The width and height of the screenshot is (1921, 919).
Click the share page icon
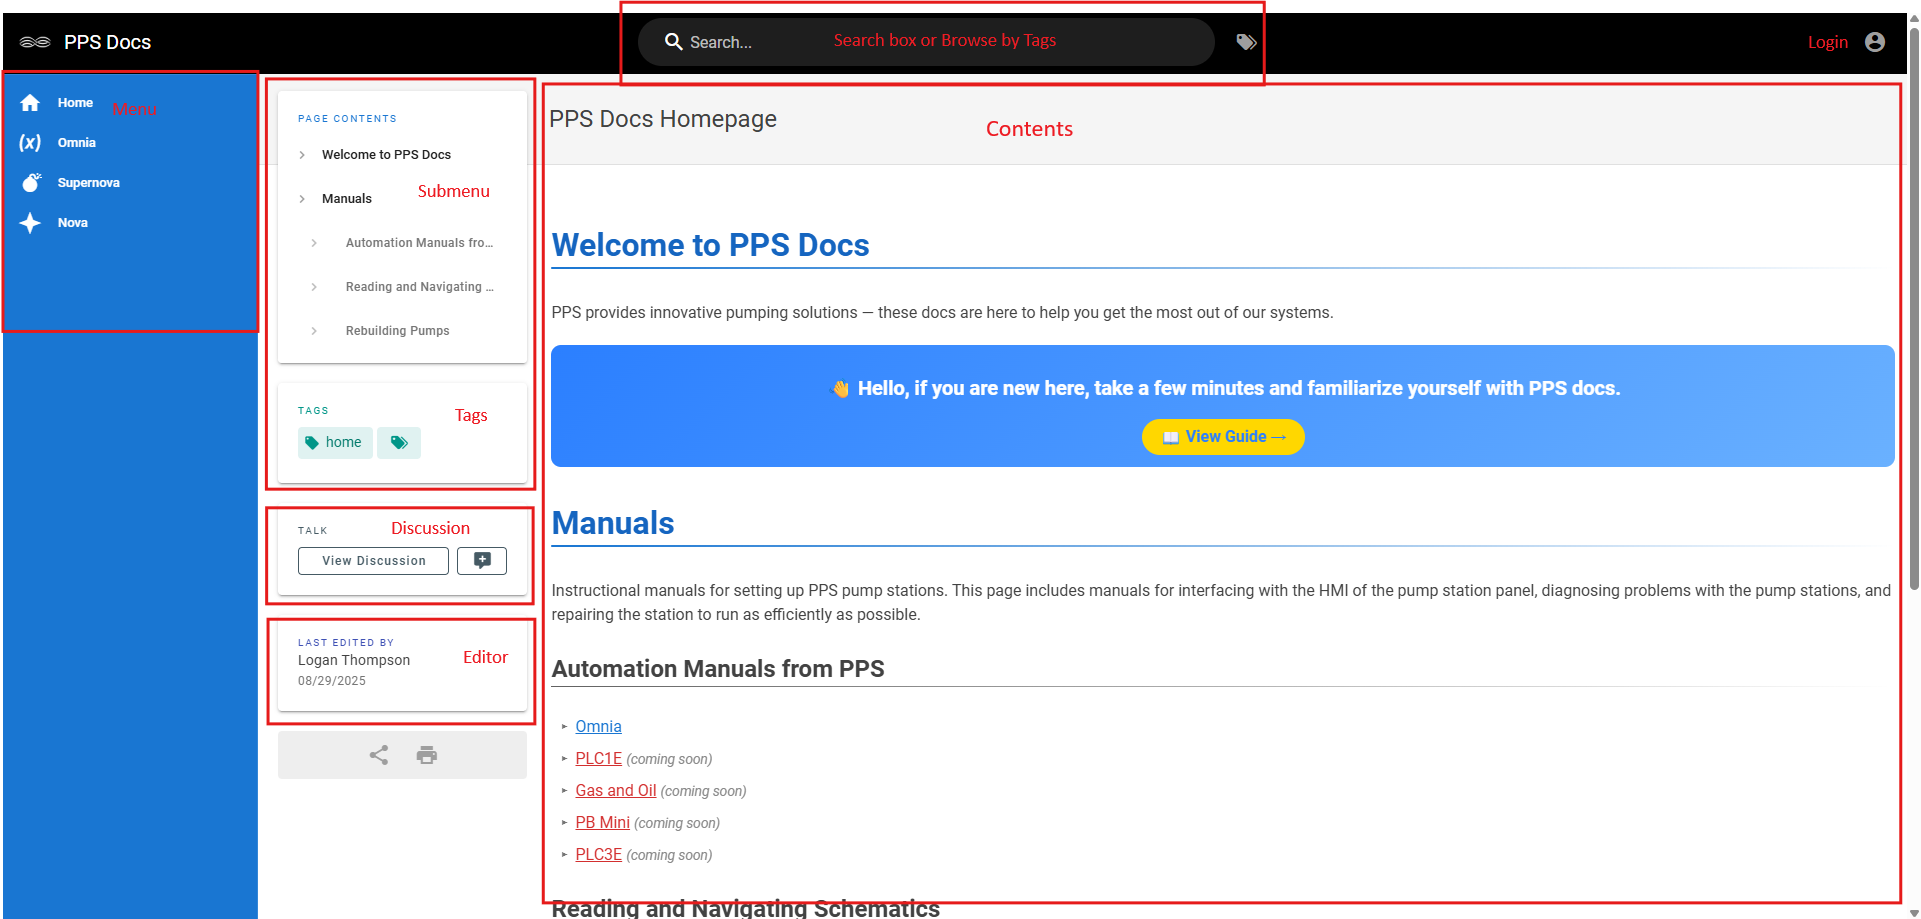(379, 755)
